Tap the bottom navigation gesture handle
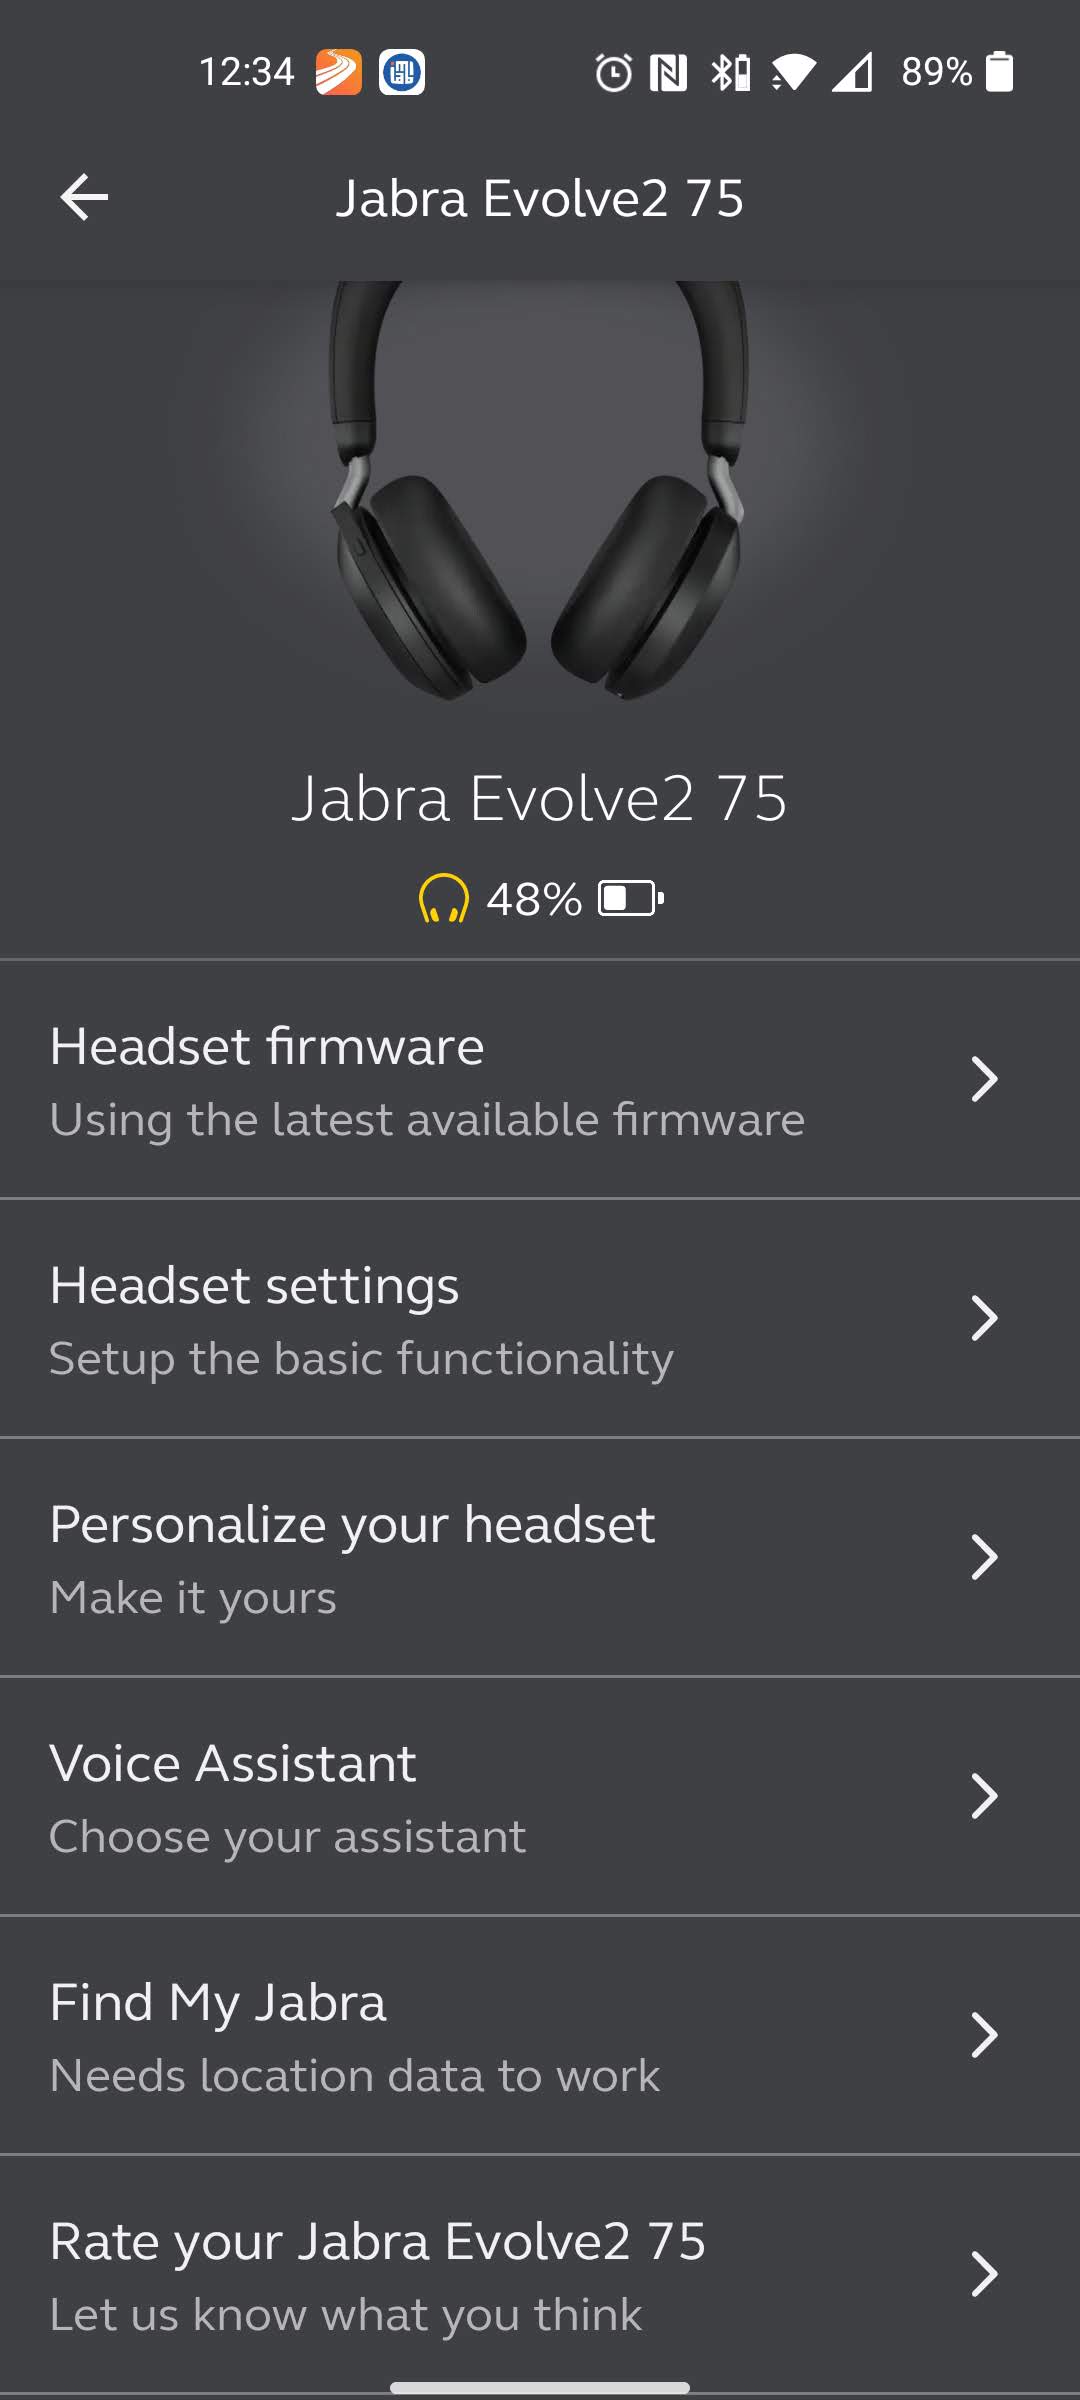The image size is (1080, 2400). 540,2387
